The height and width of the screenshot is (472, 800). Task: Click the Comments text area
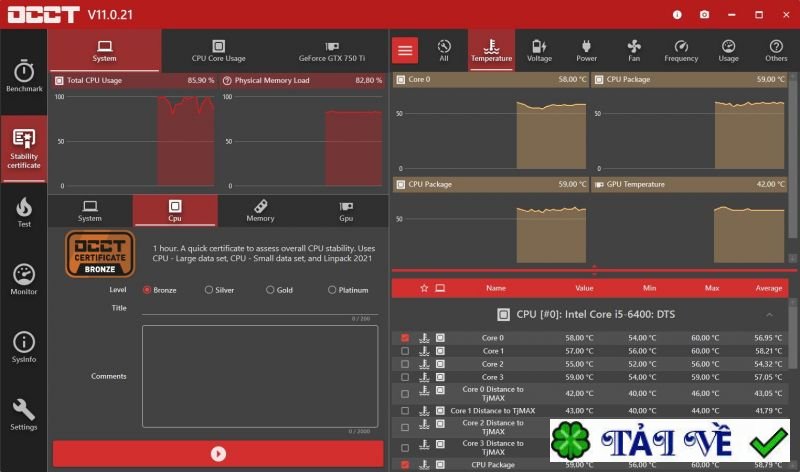[x=260, y=376]
